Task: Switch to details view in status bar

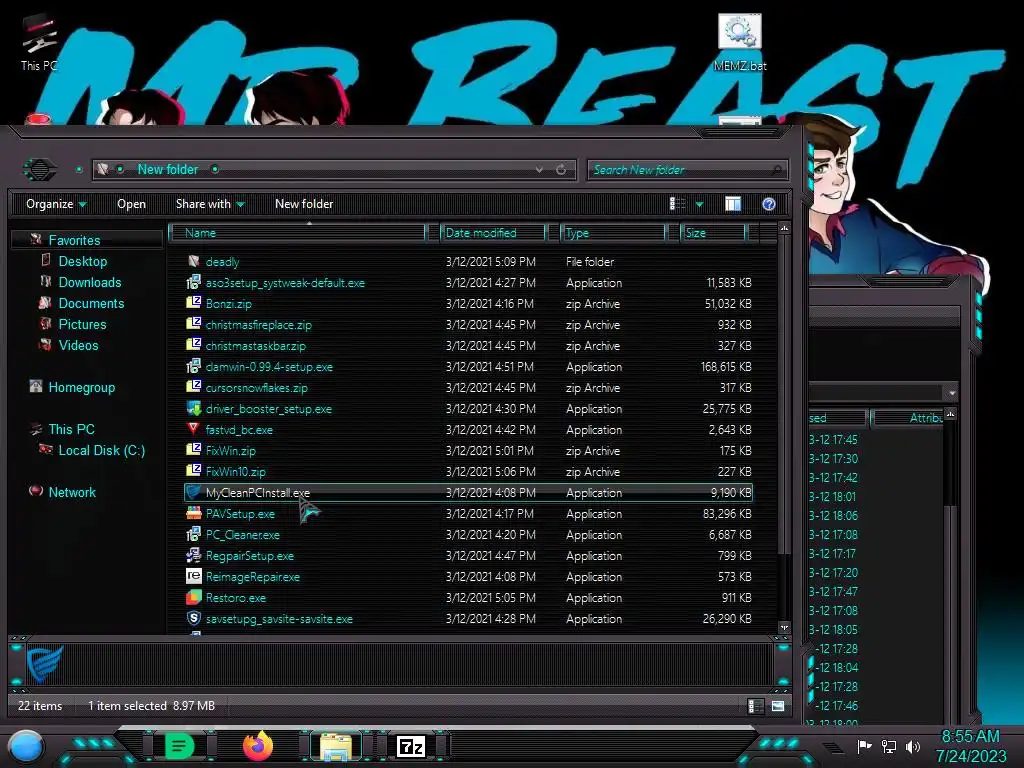Action: pos(755,706)
